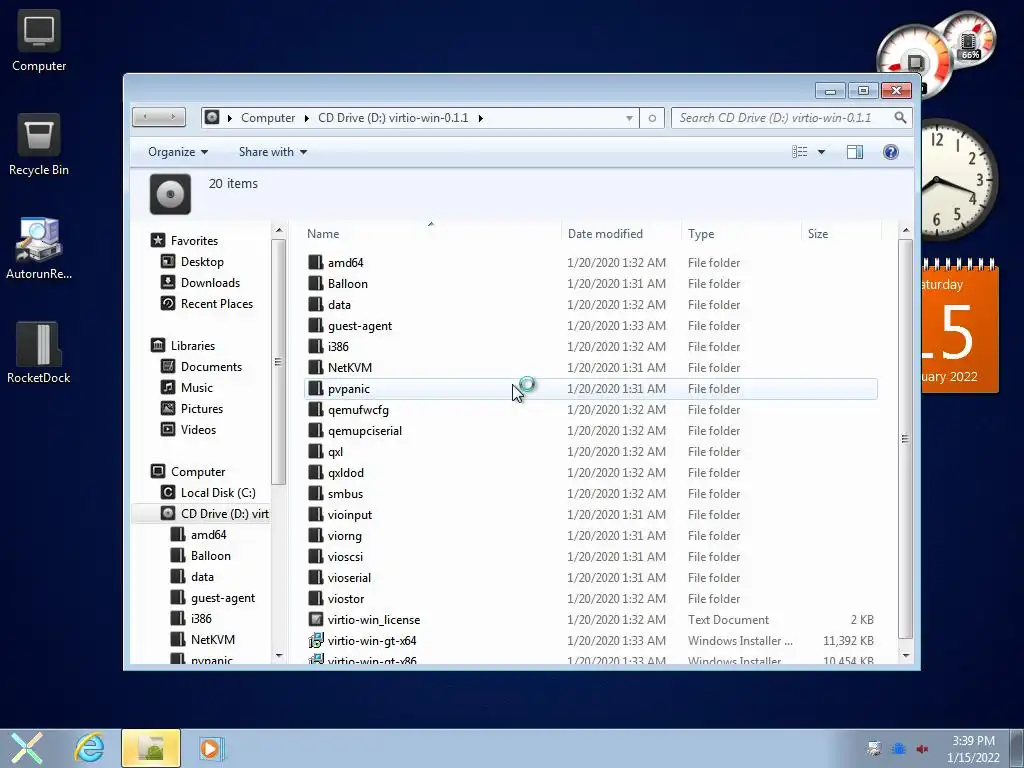This screenshot has width=1024, height=768.
Task: Click the network tray icon
Action: pos(899,749)
